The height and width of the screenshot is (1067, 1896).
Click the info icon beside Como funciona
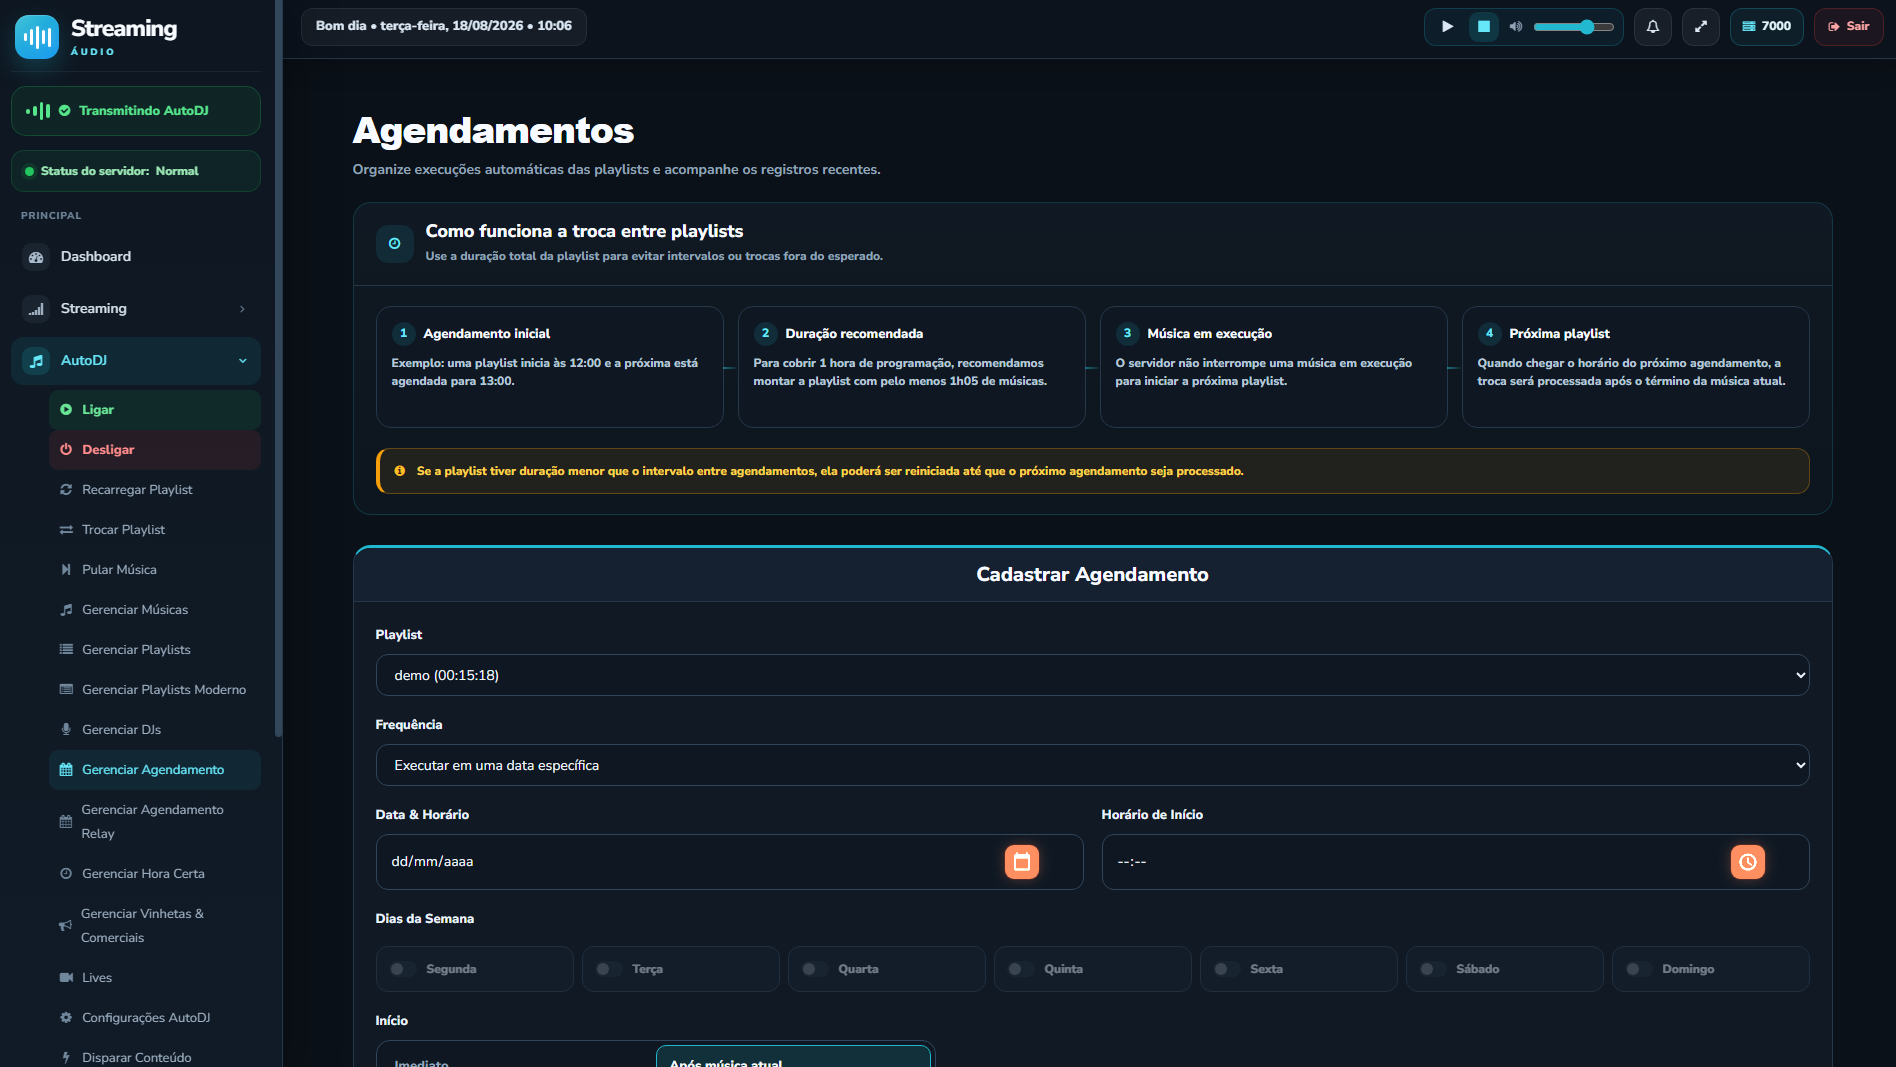tap(395, 243)
